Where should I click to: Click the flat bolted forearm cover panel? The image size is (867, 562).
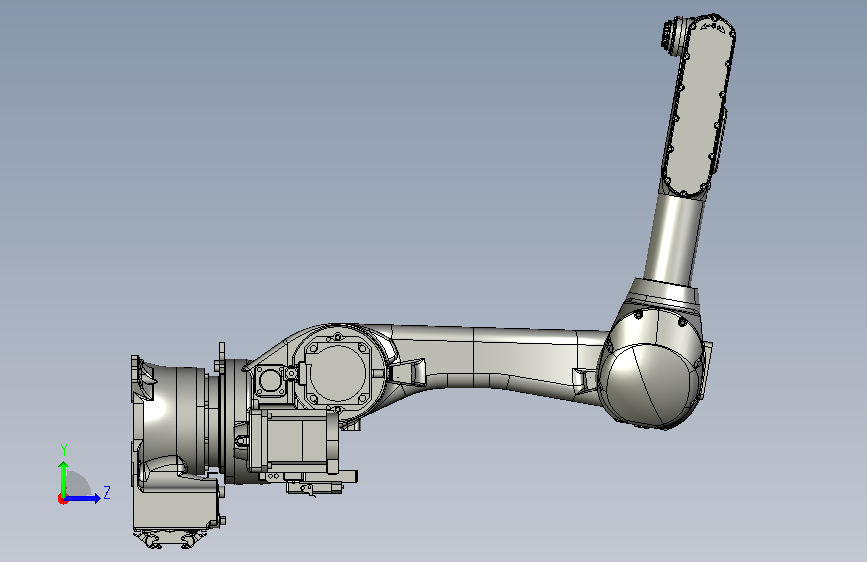point(698,105)
